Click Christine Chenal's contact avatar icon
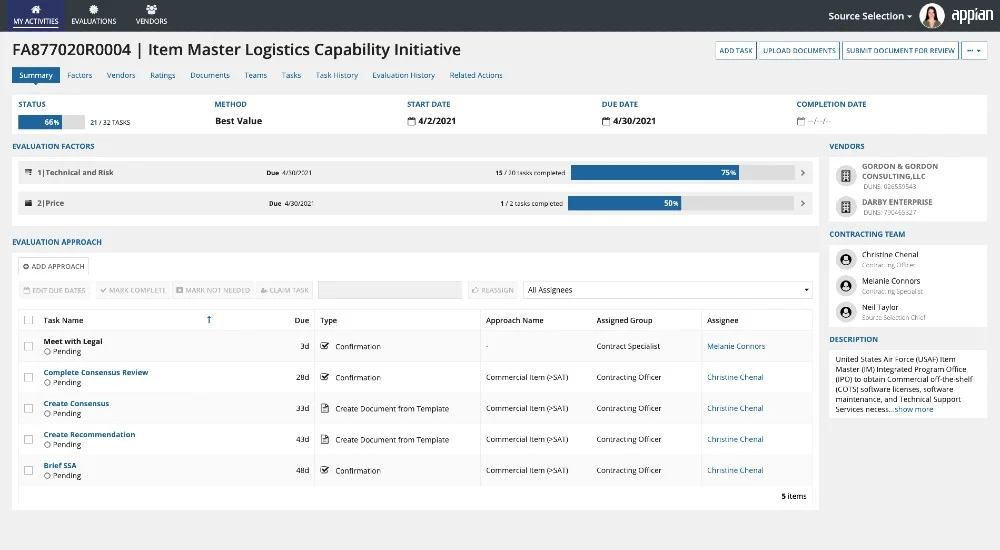 pos(846,260)
